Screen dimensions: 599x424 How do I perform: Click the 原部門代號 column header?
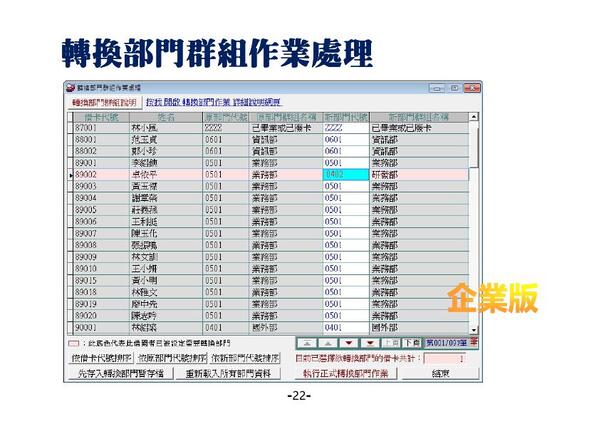225,117
